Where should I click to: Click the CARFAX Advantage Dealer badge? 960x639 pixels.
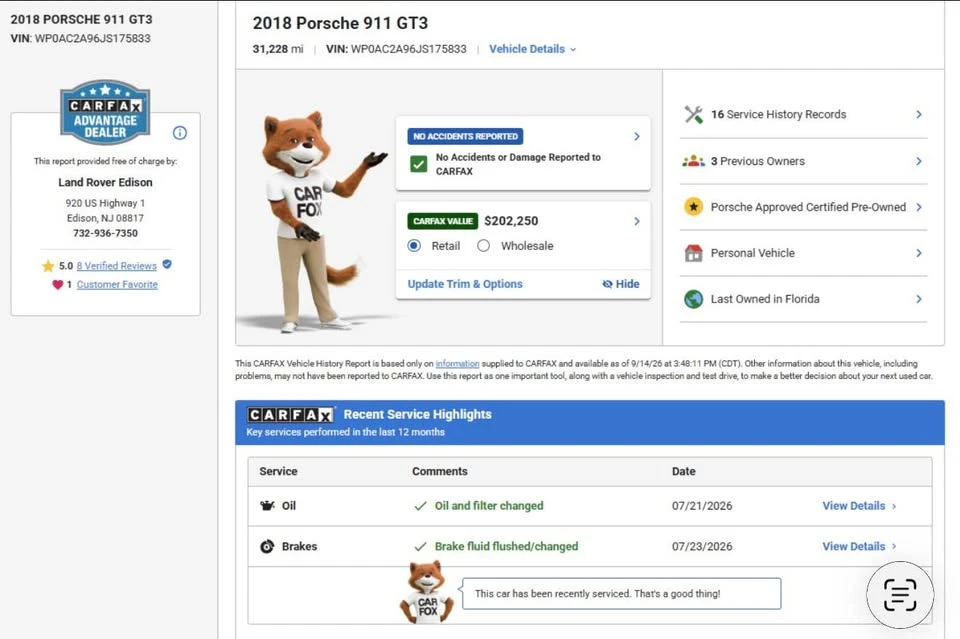[105, 112]
